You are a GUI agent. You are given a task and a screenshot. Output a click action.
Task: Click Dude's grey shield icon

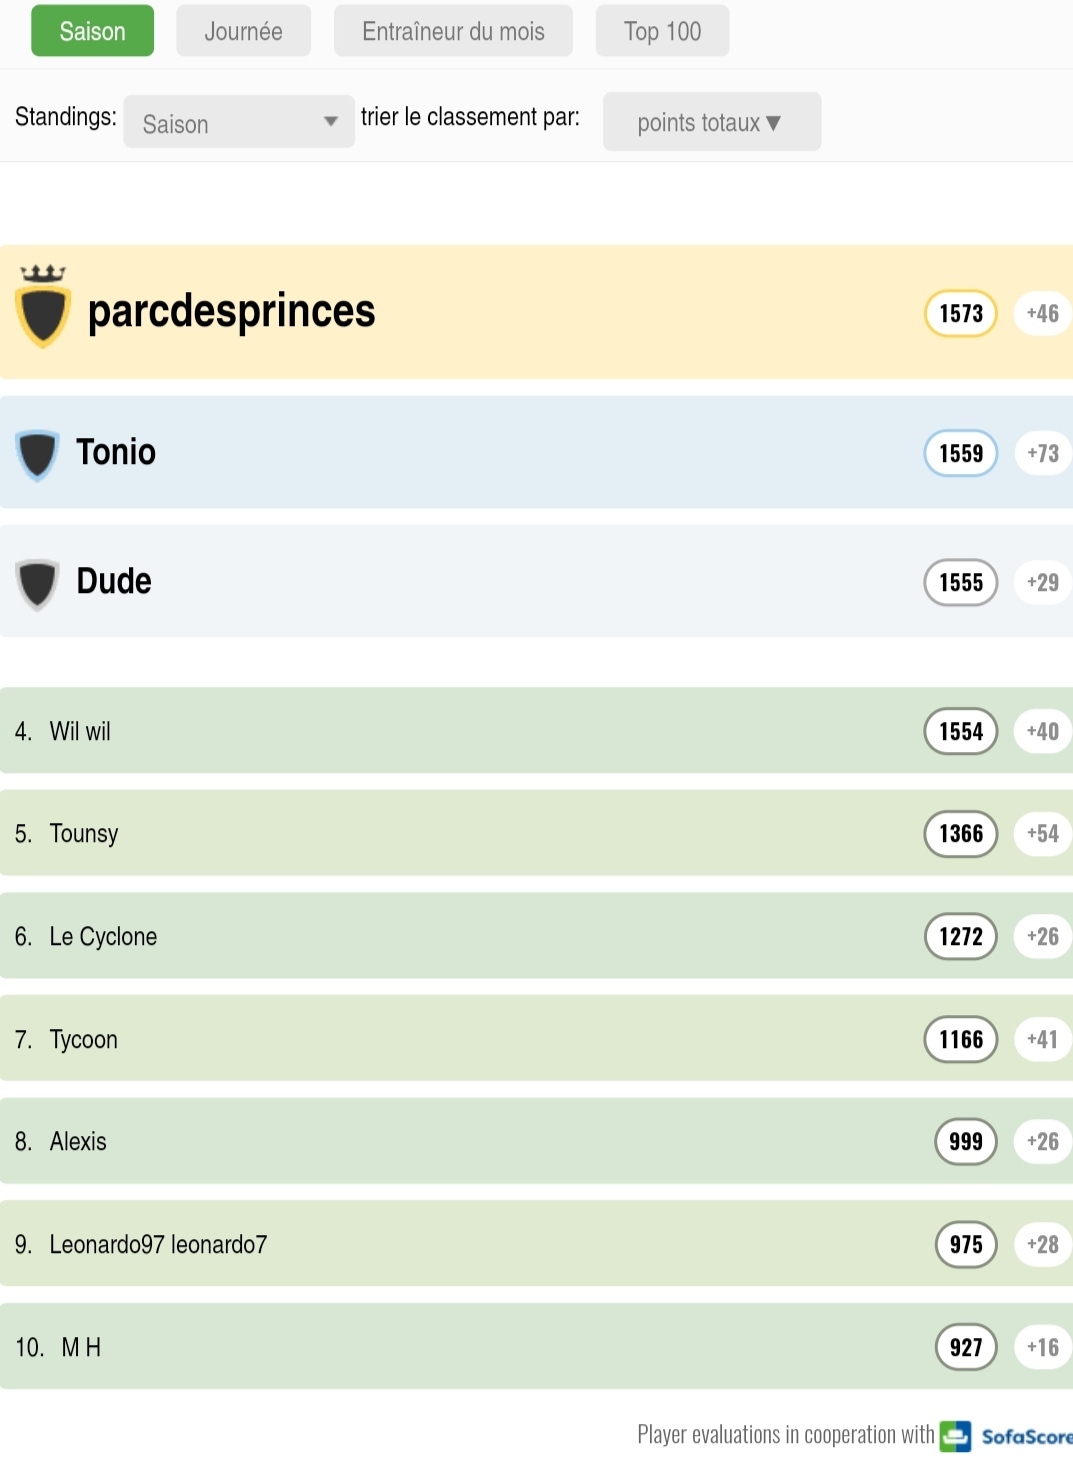pos(38,583)
